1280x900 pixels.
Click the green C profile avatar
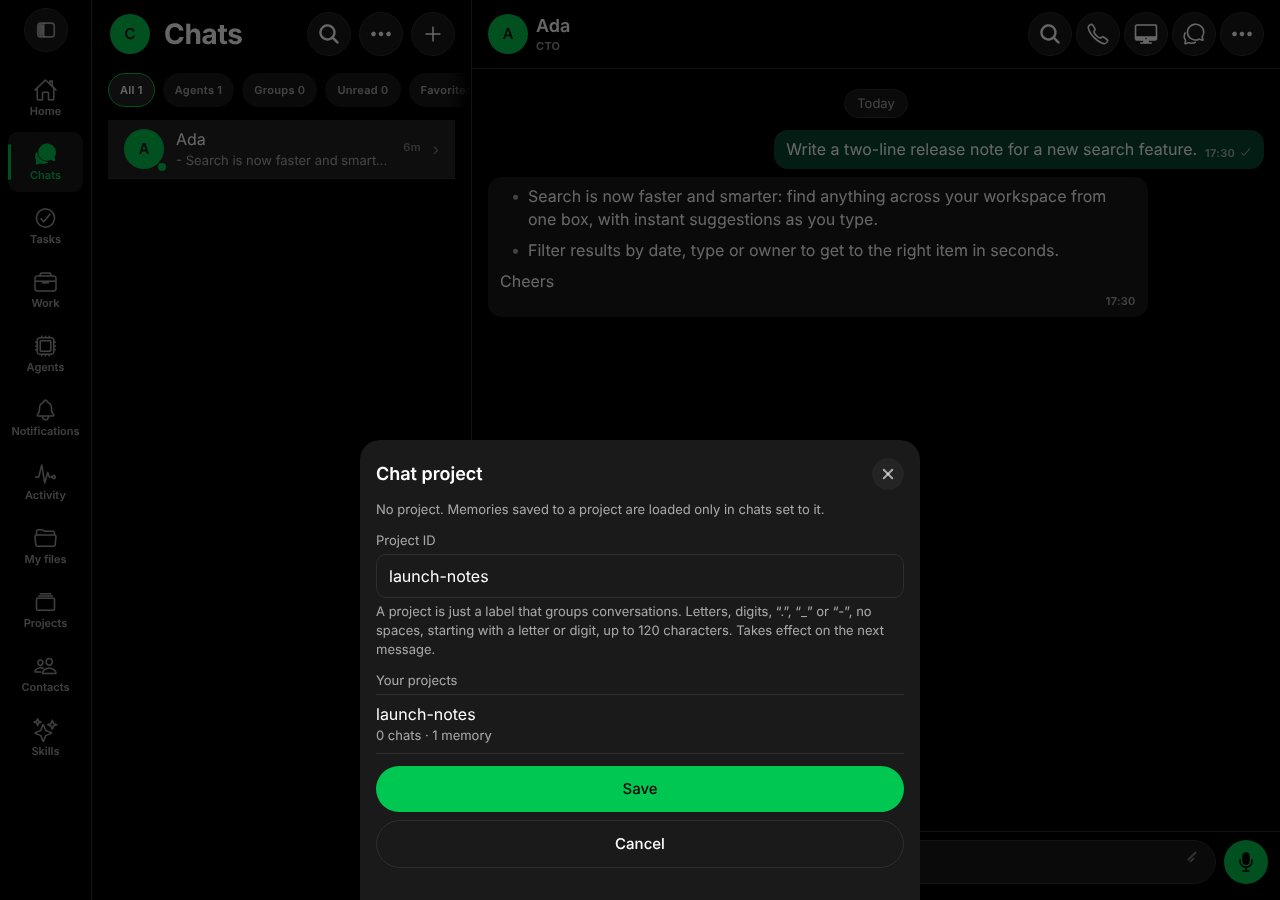(130, 34)
